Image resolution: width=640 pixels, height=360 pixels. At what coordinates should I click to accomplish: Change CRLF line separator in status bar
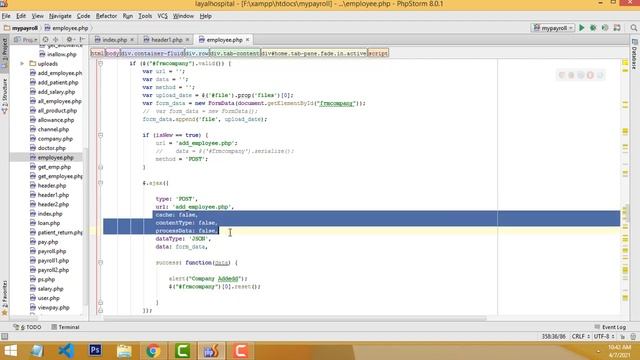tap(580, 336)
